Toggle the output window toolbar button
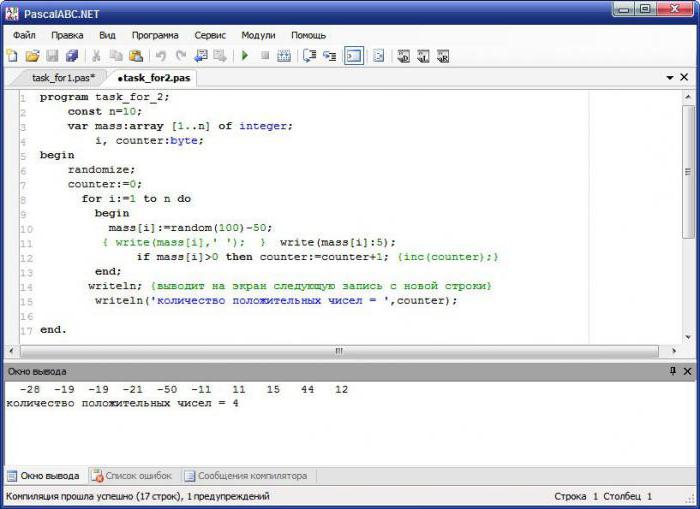The height and width of the screenshot is (509, 700). click(x=354, y=56)
